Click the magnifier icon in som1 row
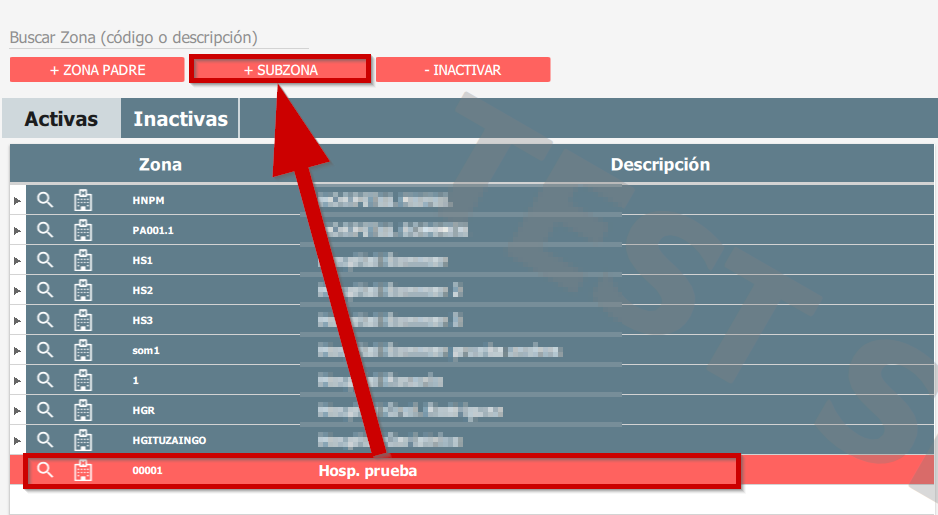 click(44, 350)
